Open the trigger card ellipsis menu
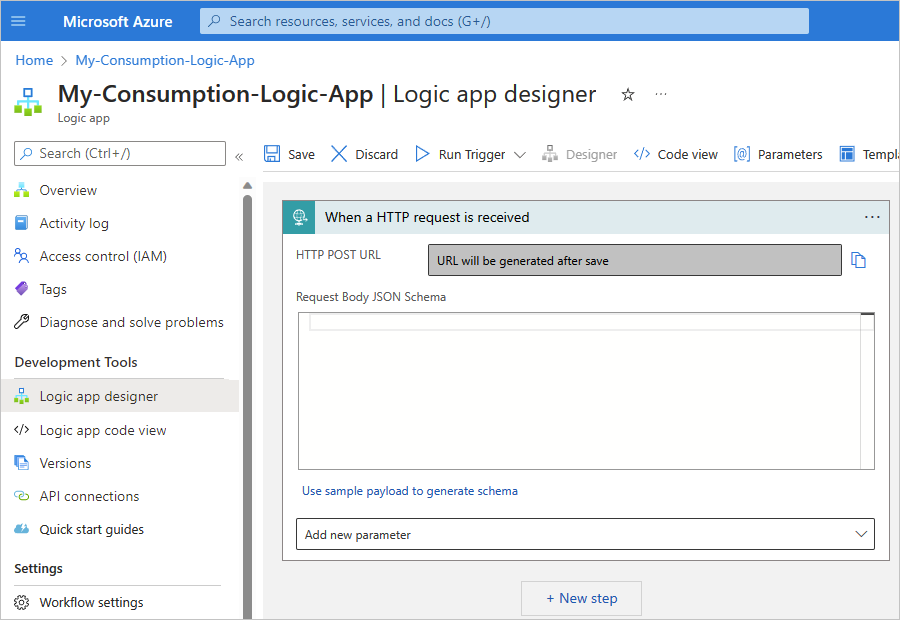Screen dimensions: 900x620 (872, 217)
